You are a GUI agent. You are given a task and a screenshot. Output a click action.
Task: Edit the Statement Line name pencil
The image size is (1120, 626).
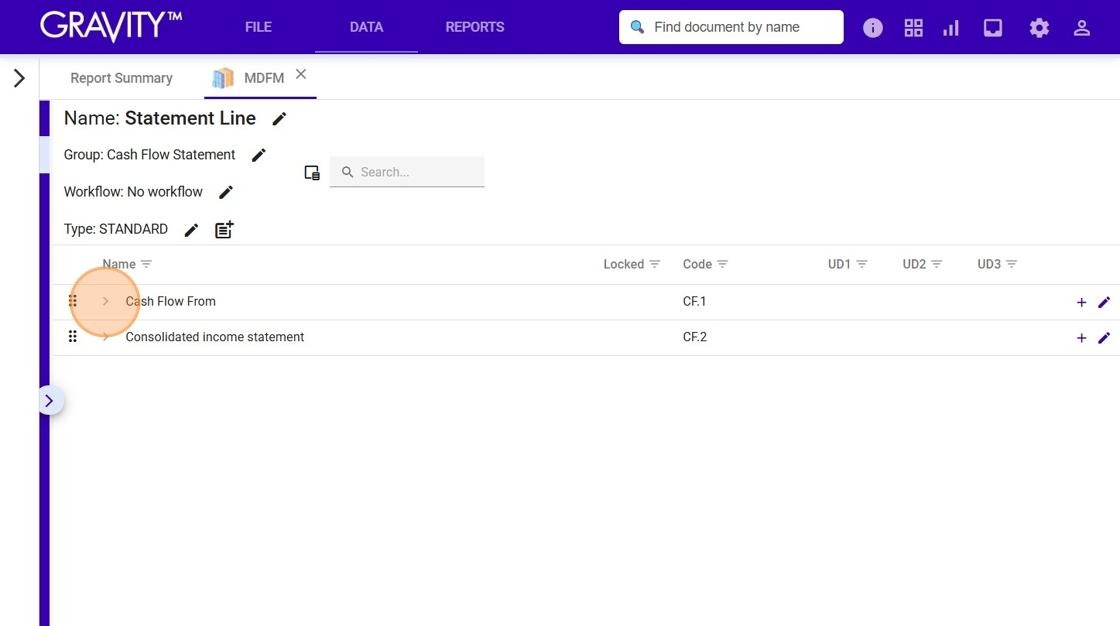pos(279,119)
